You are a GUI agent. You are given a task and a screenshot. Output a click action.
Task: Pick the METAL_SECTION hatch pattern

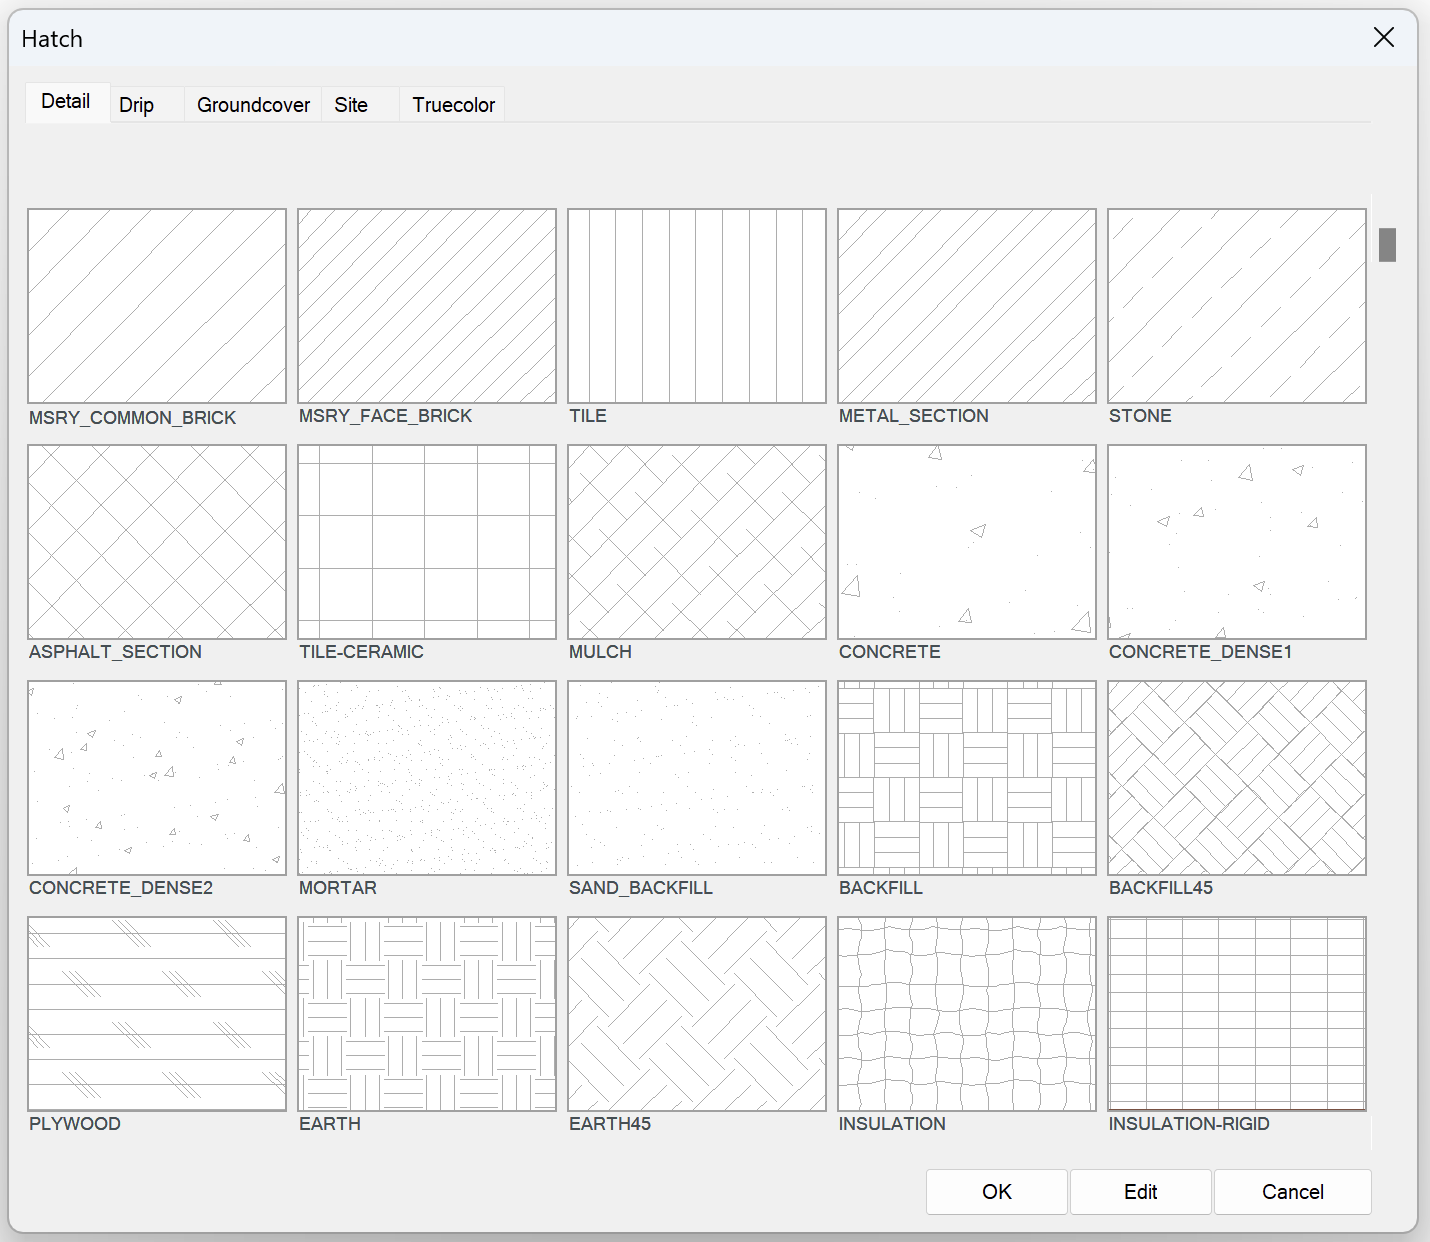(x=967, y=306)
